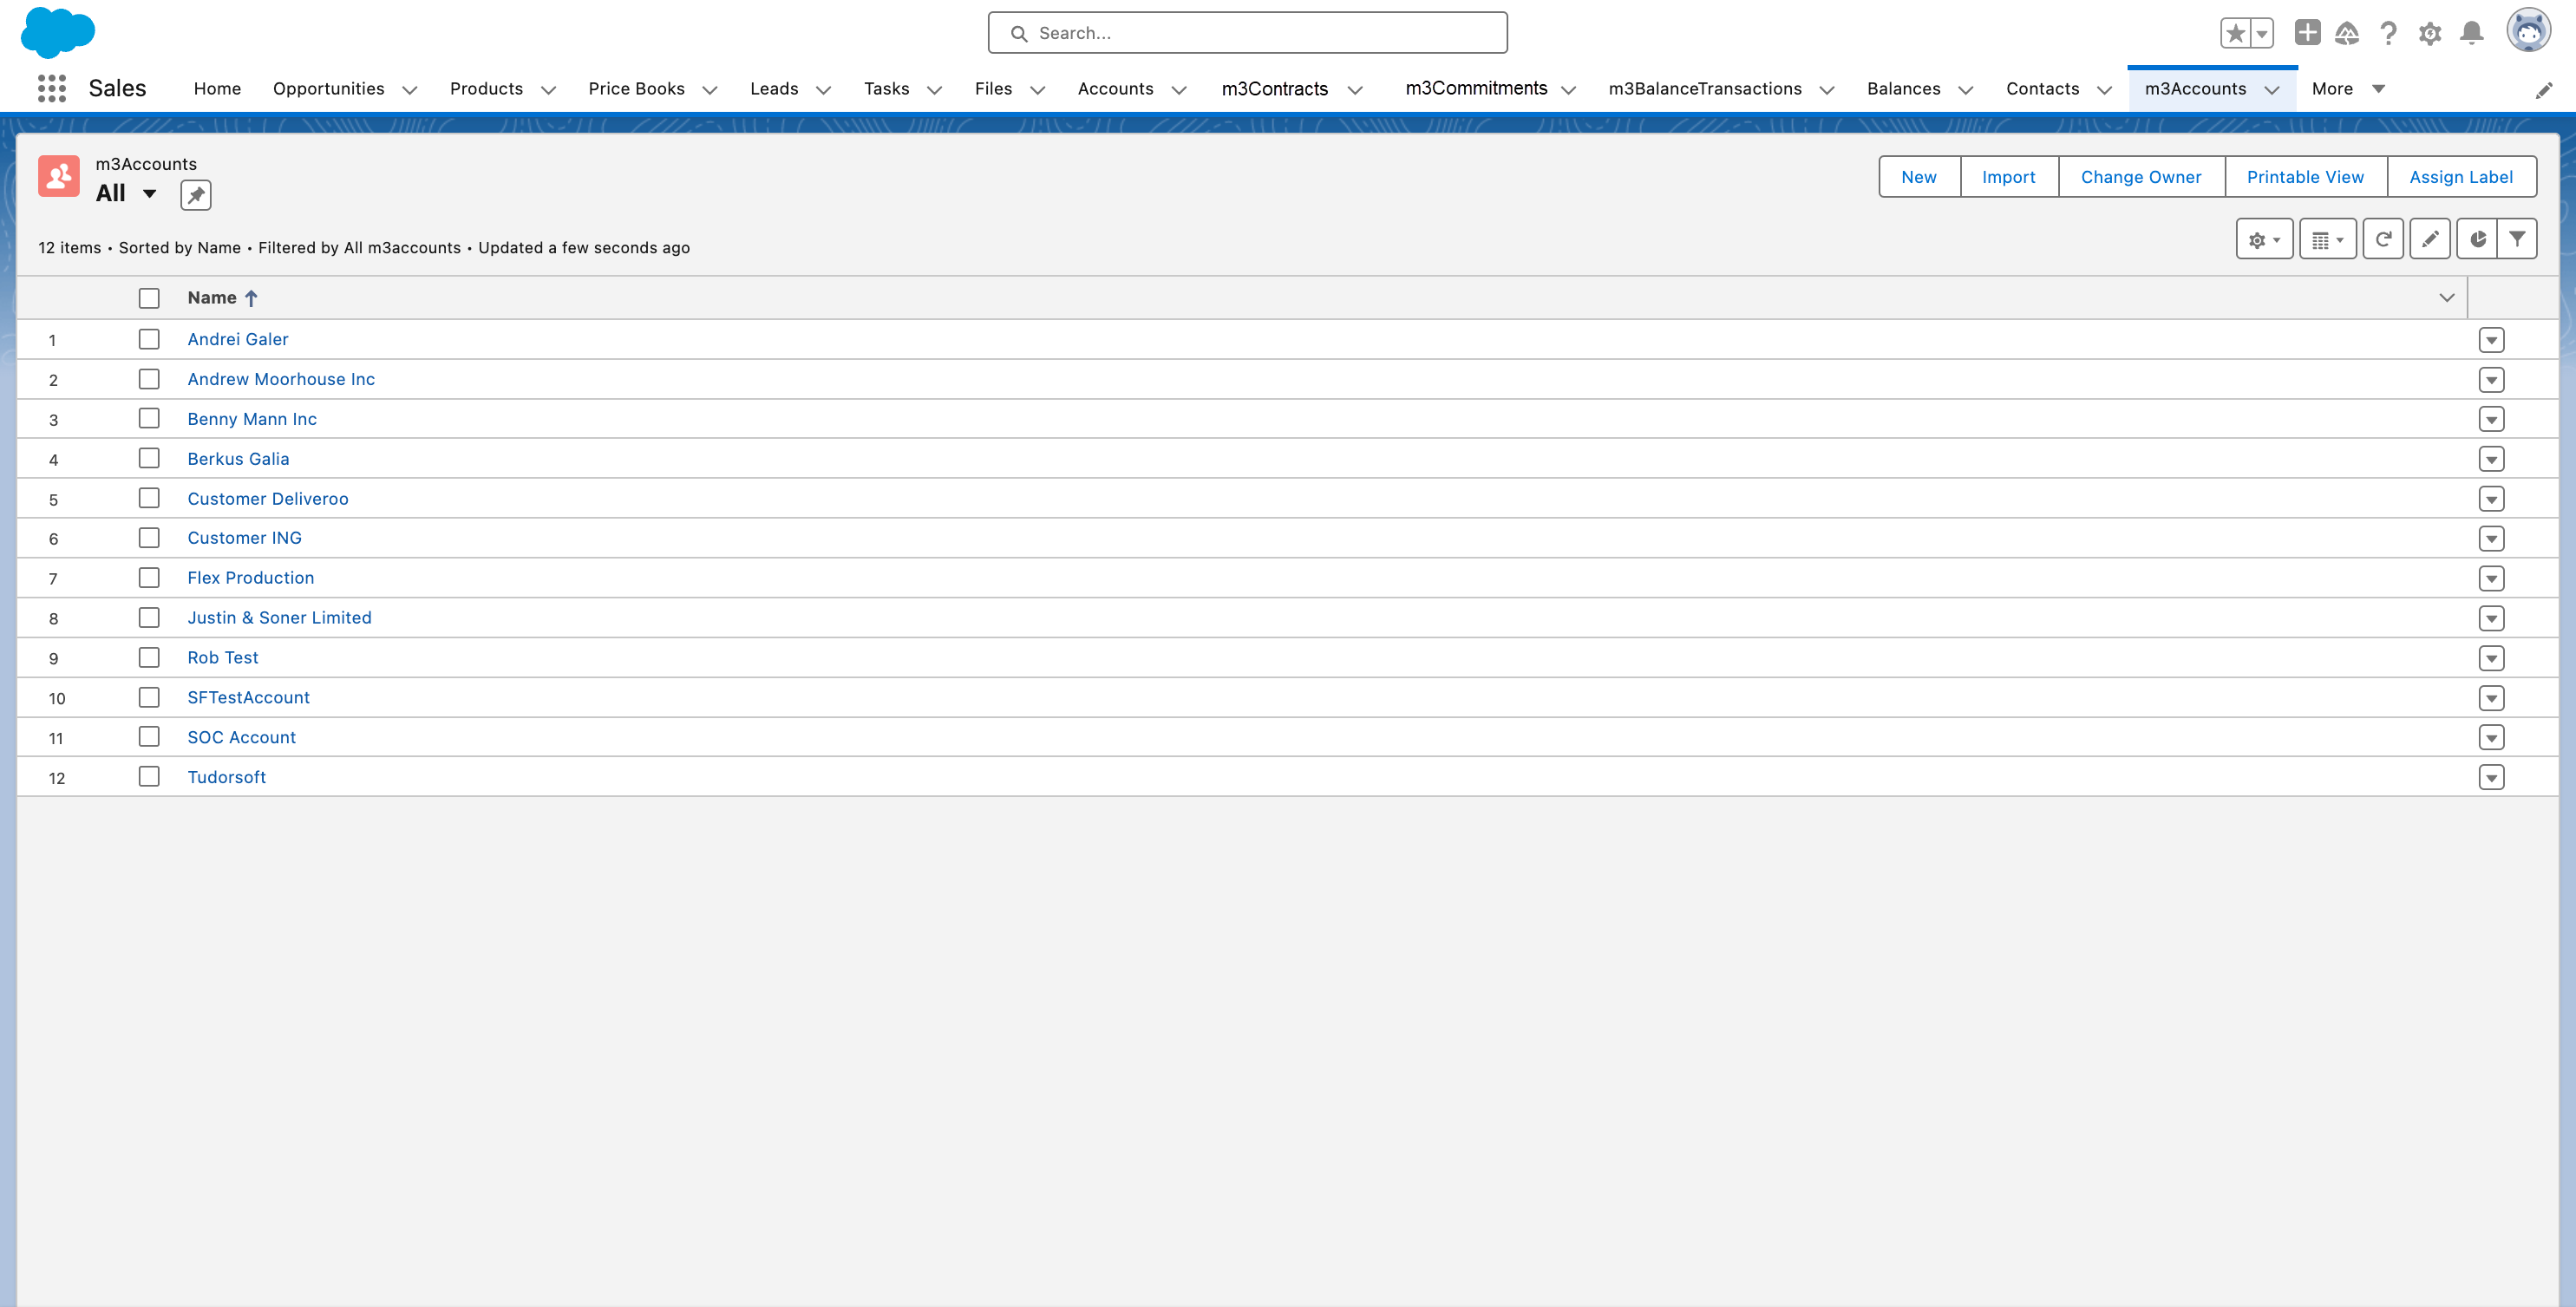
Task: Expand the Products tab chevron
Action: point(548,90)
